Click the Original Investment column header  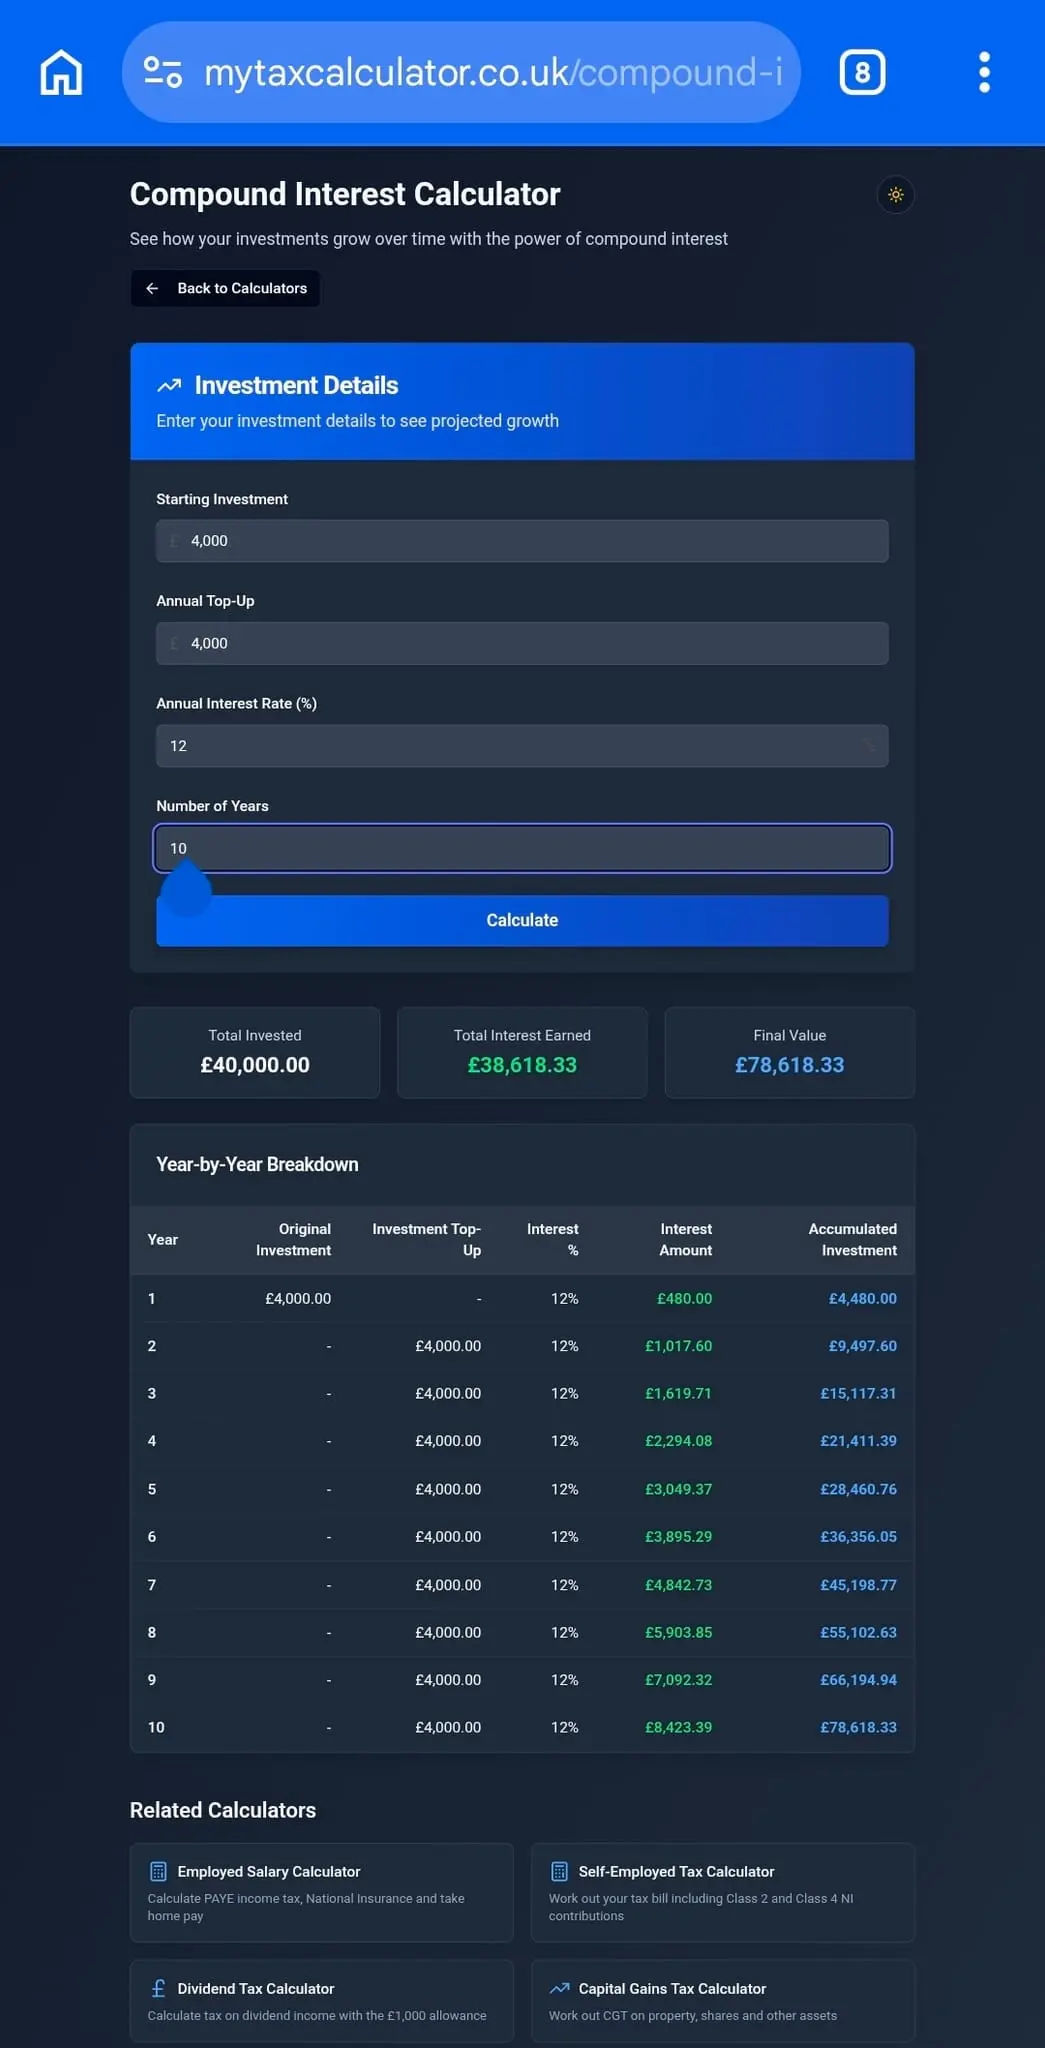point(293,1239)
